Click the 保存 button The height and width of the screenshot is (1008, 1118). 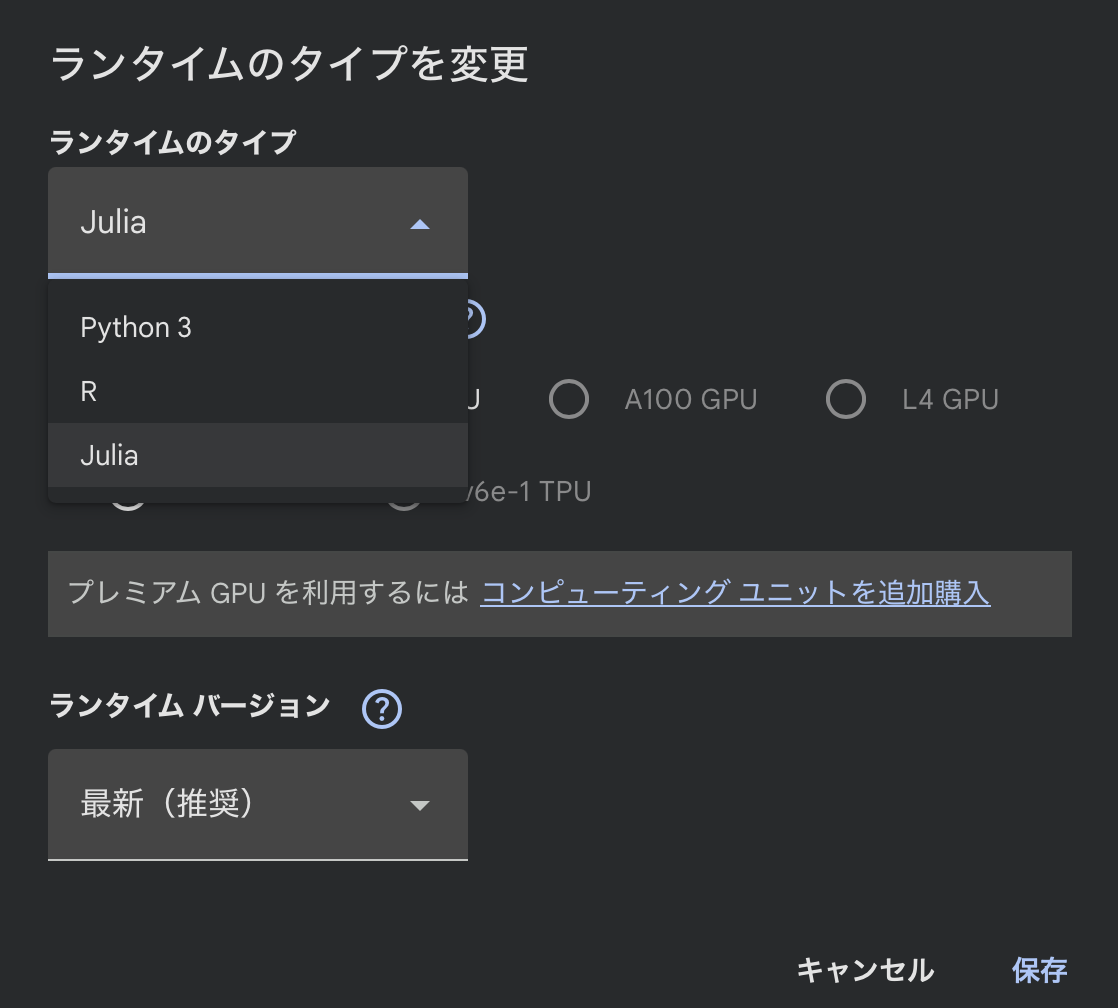[1039, 970]
